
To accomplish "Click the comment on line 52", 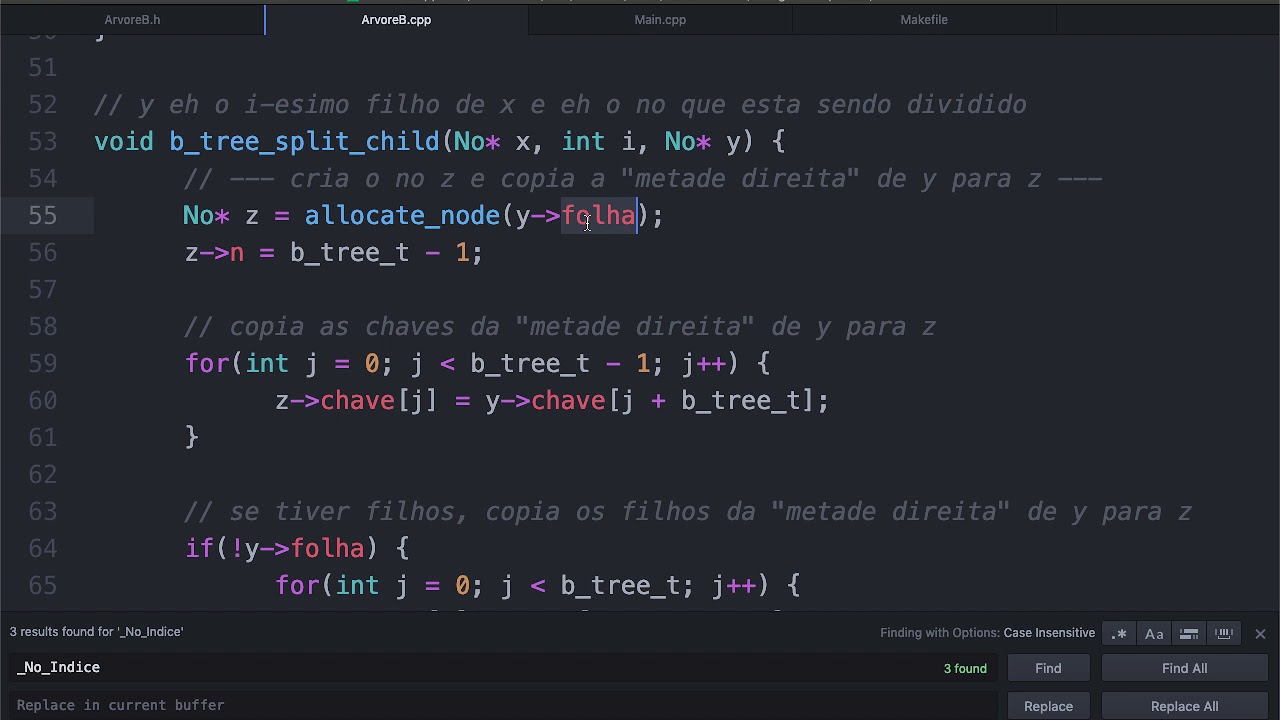I will pos(560,104).
